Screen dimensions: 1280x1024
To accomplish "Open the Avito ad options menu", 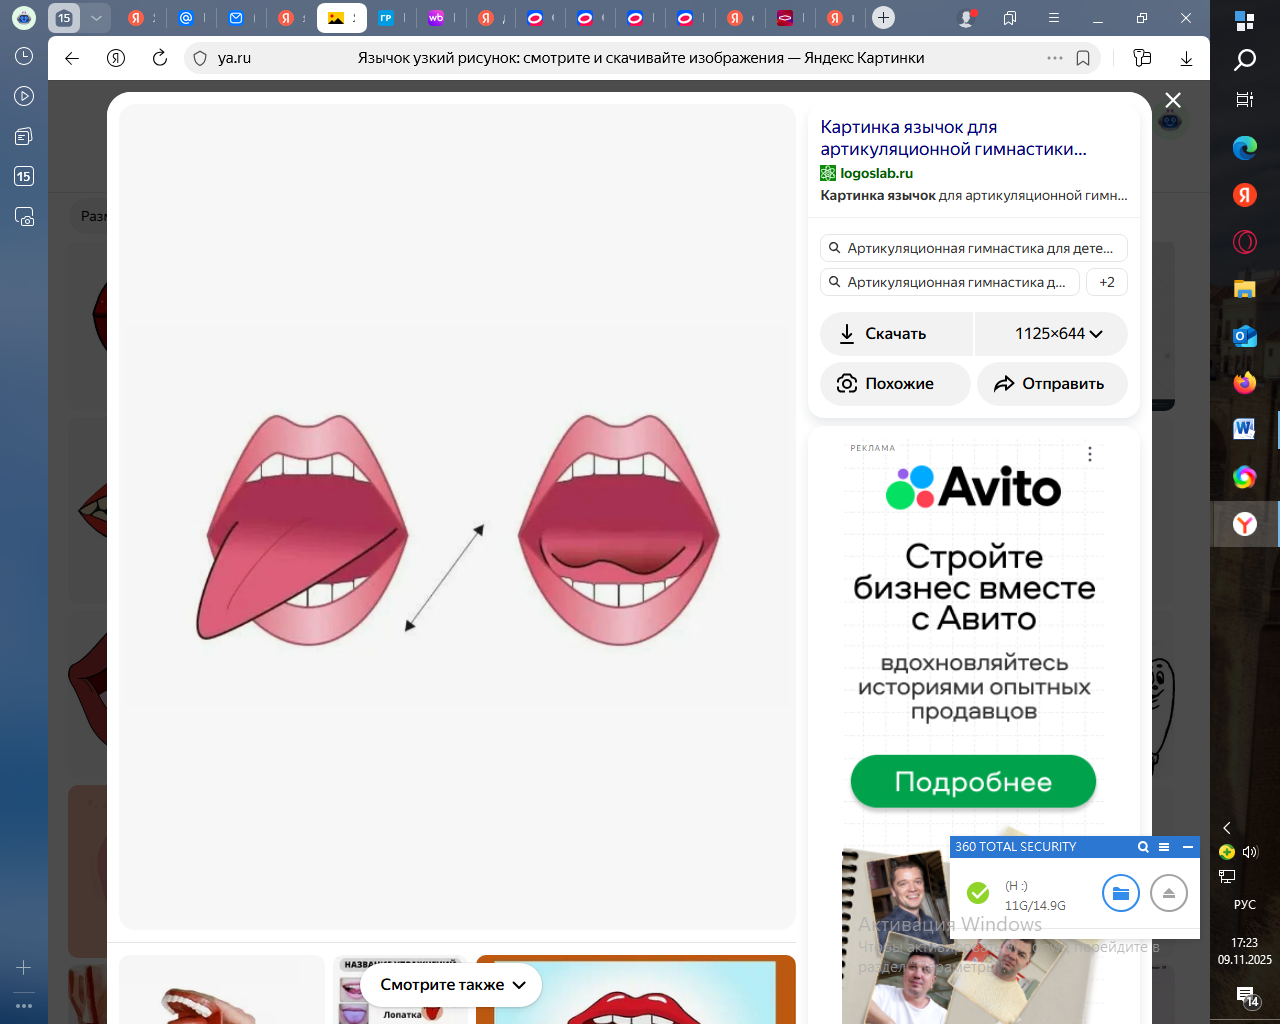I will pos(1090,454).
